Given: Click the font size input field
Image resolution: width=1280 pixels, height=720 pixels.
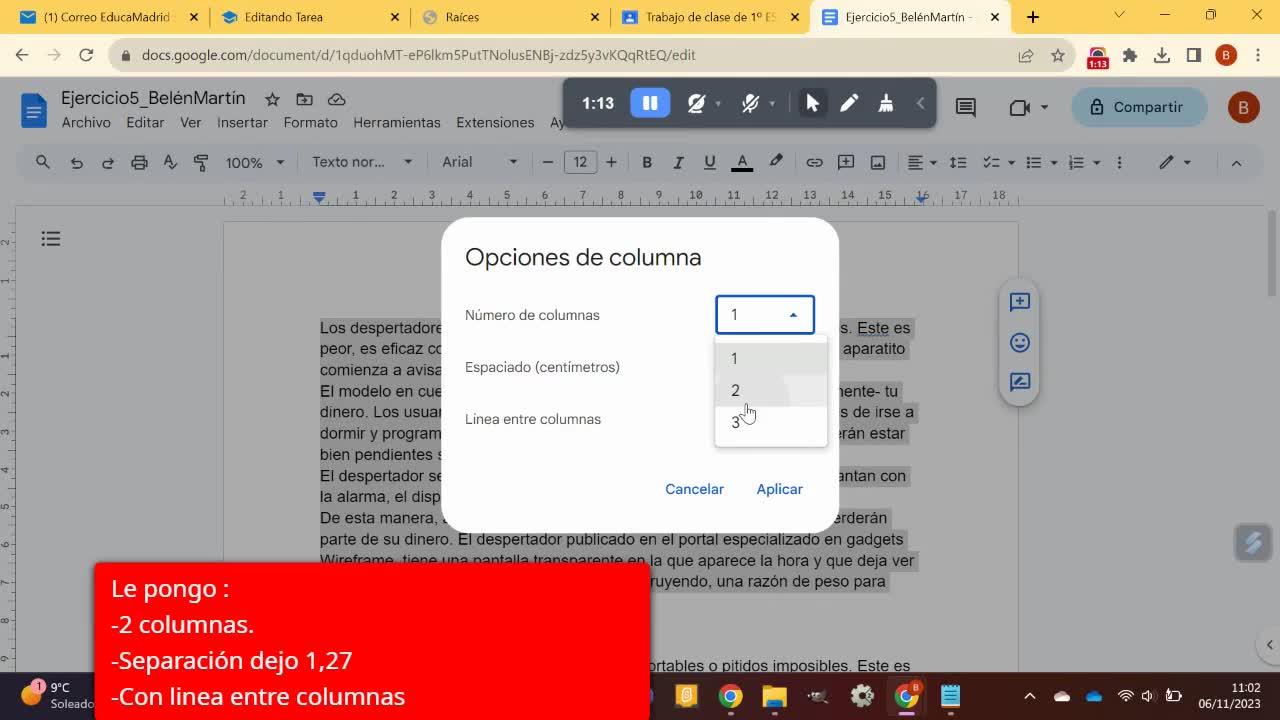Looking at the screenshot, I should [580, 162].
